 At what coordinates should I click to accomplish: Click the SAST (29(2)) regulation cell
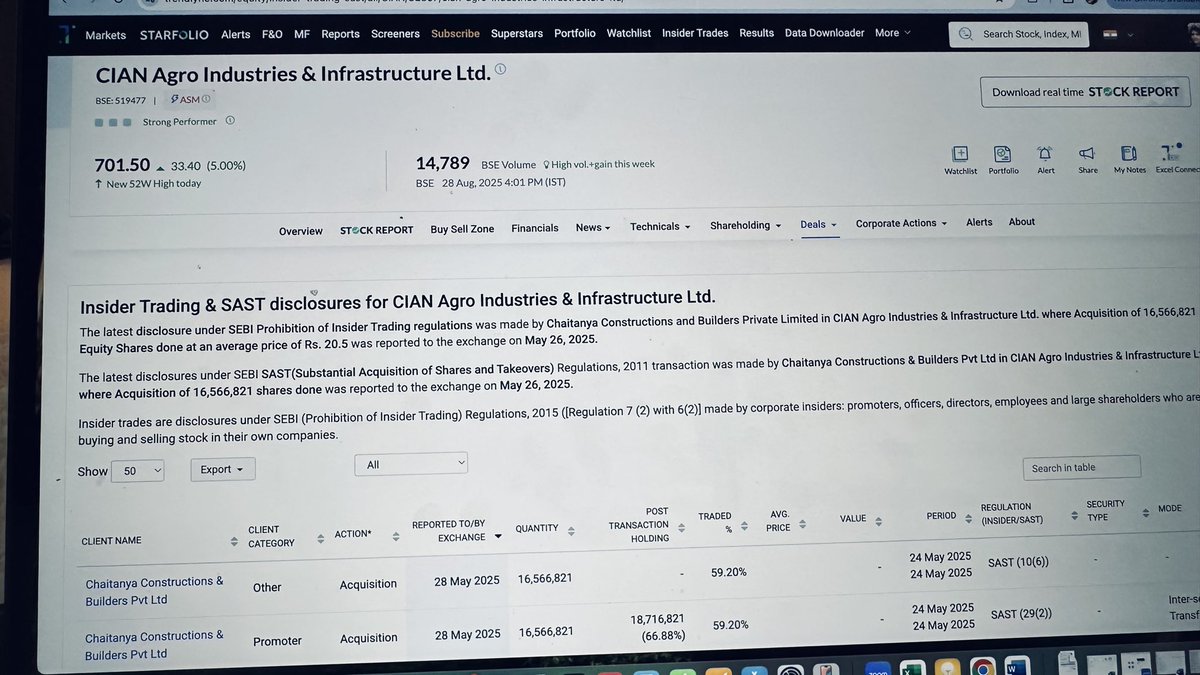click(1021, 614)
